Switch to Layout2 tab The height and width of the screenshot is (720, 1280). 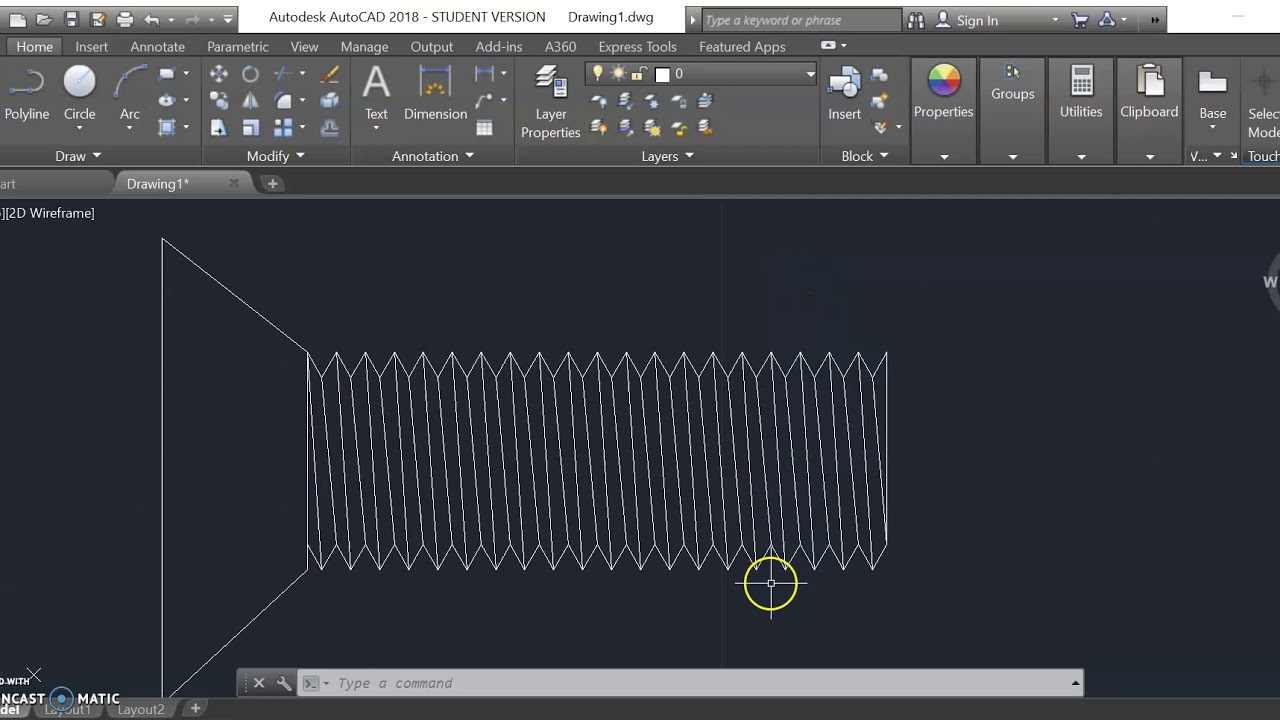(x=140, y=709)
